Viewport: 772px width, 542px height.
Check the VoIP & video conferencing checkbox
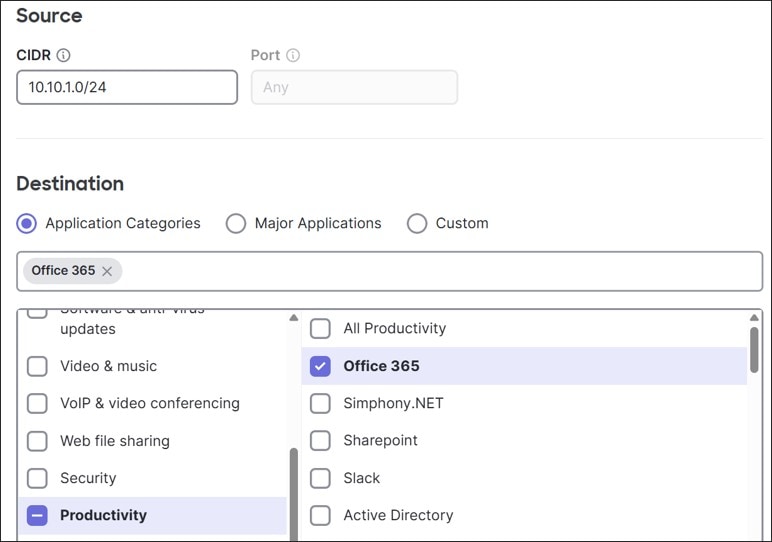[37, 404]
